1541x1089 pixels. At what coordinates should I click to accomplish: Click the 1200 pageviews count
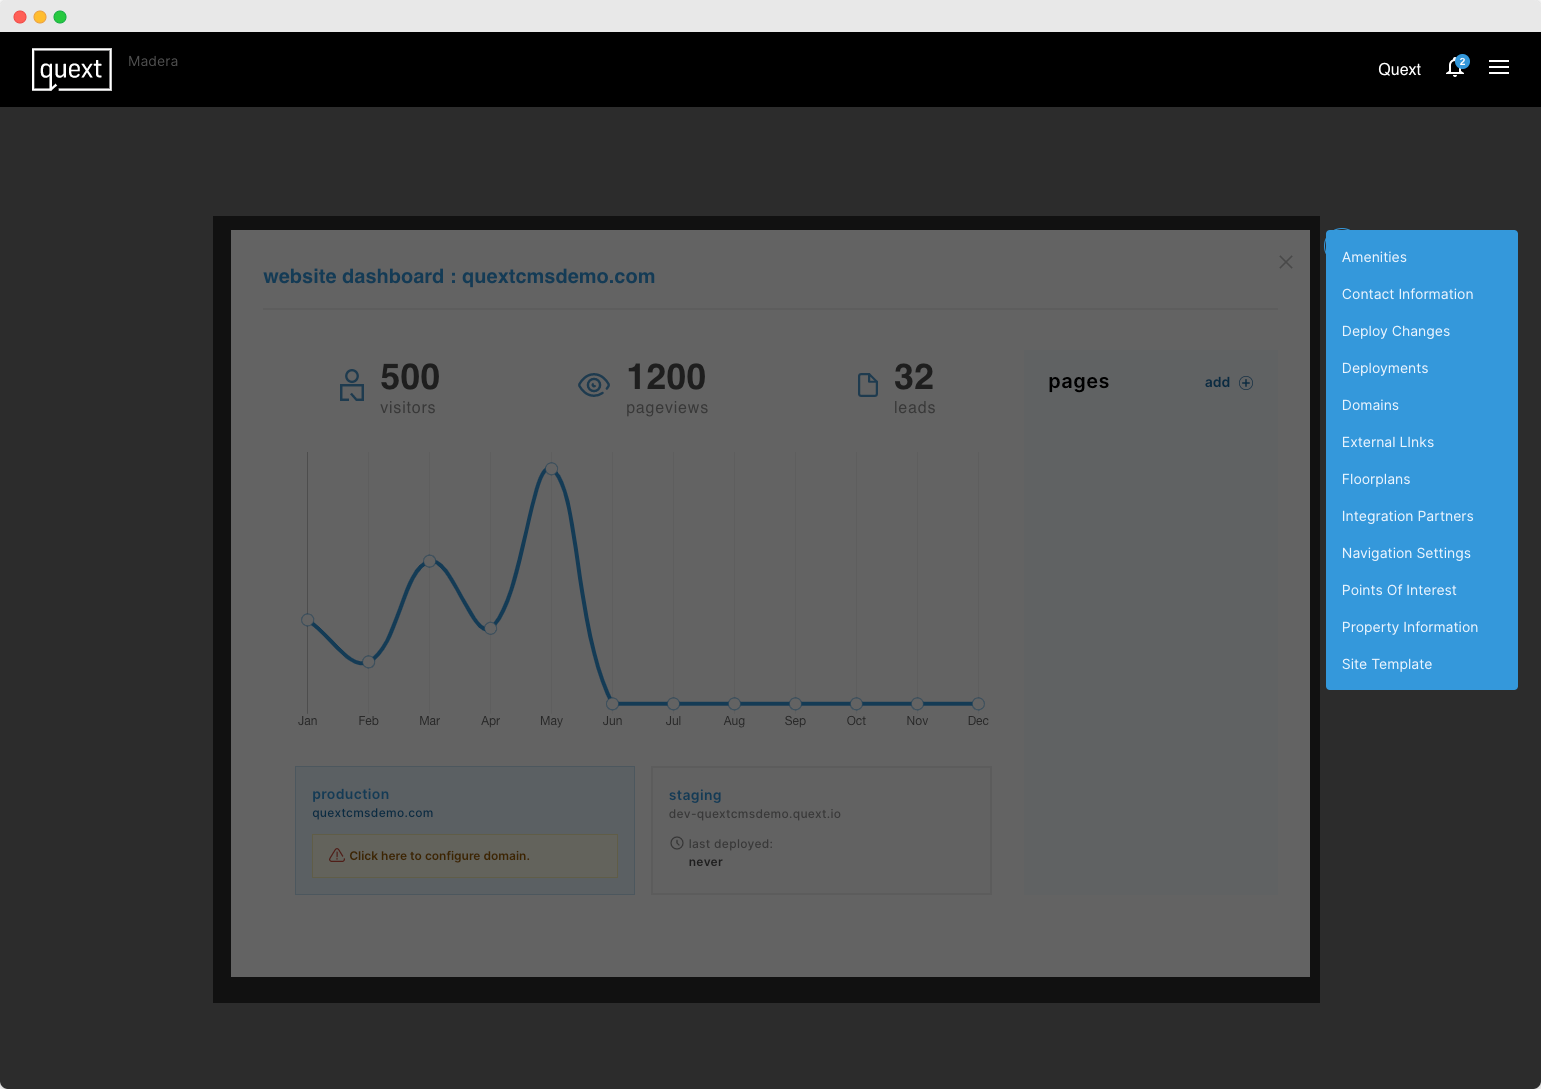click(x=666, y=377)
